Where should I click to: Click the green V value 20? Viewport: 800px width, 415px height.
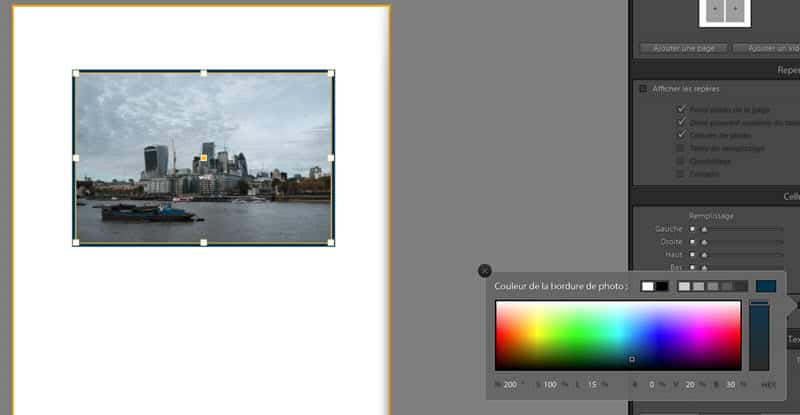(x=690, y=384)
